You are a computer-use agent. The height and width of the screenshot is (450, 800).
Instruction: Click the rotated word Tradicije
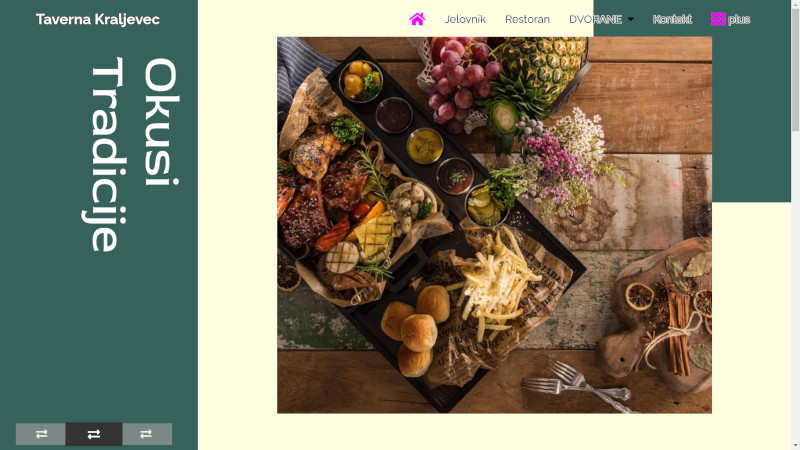[x=104, y=154]
